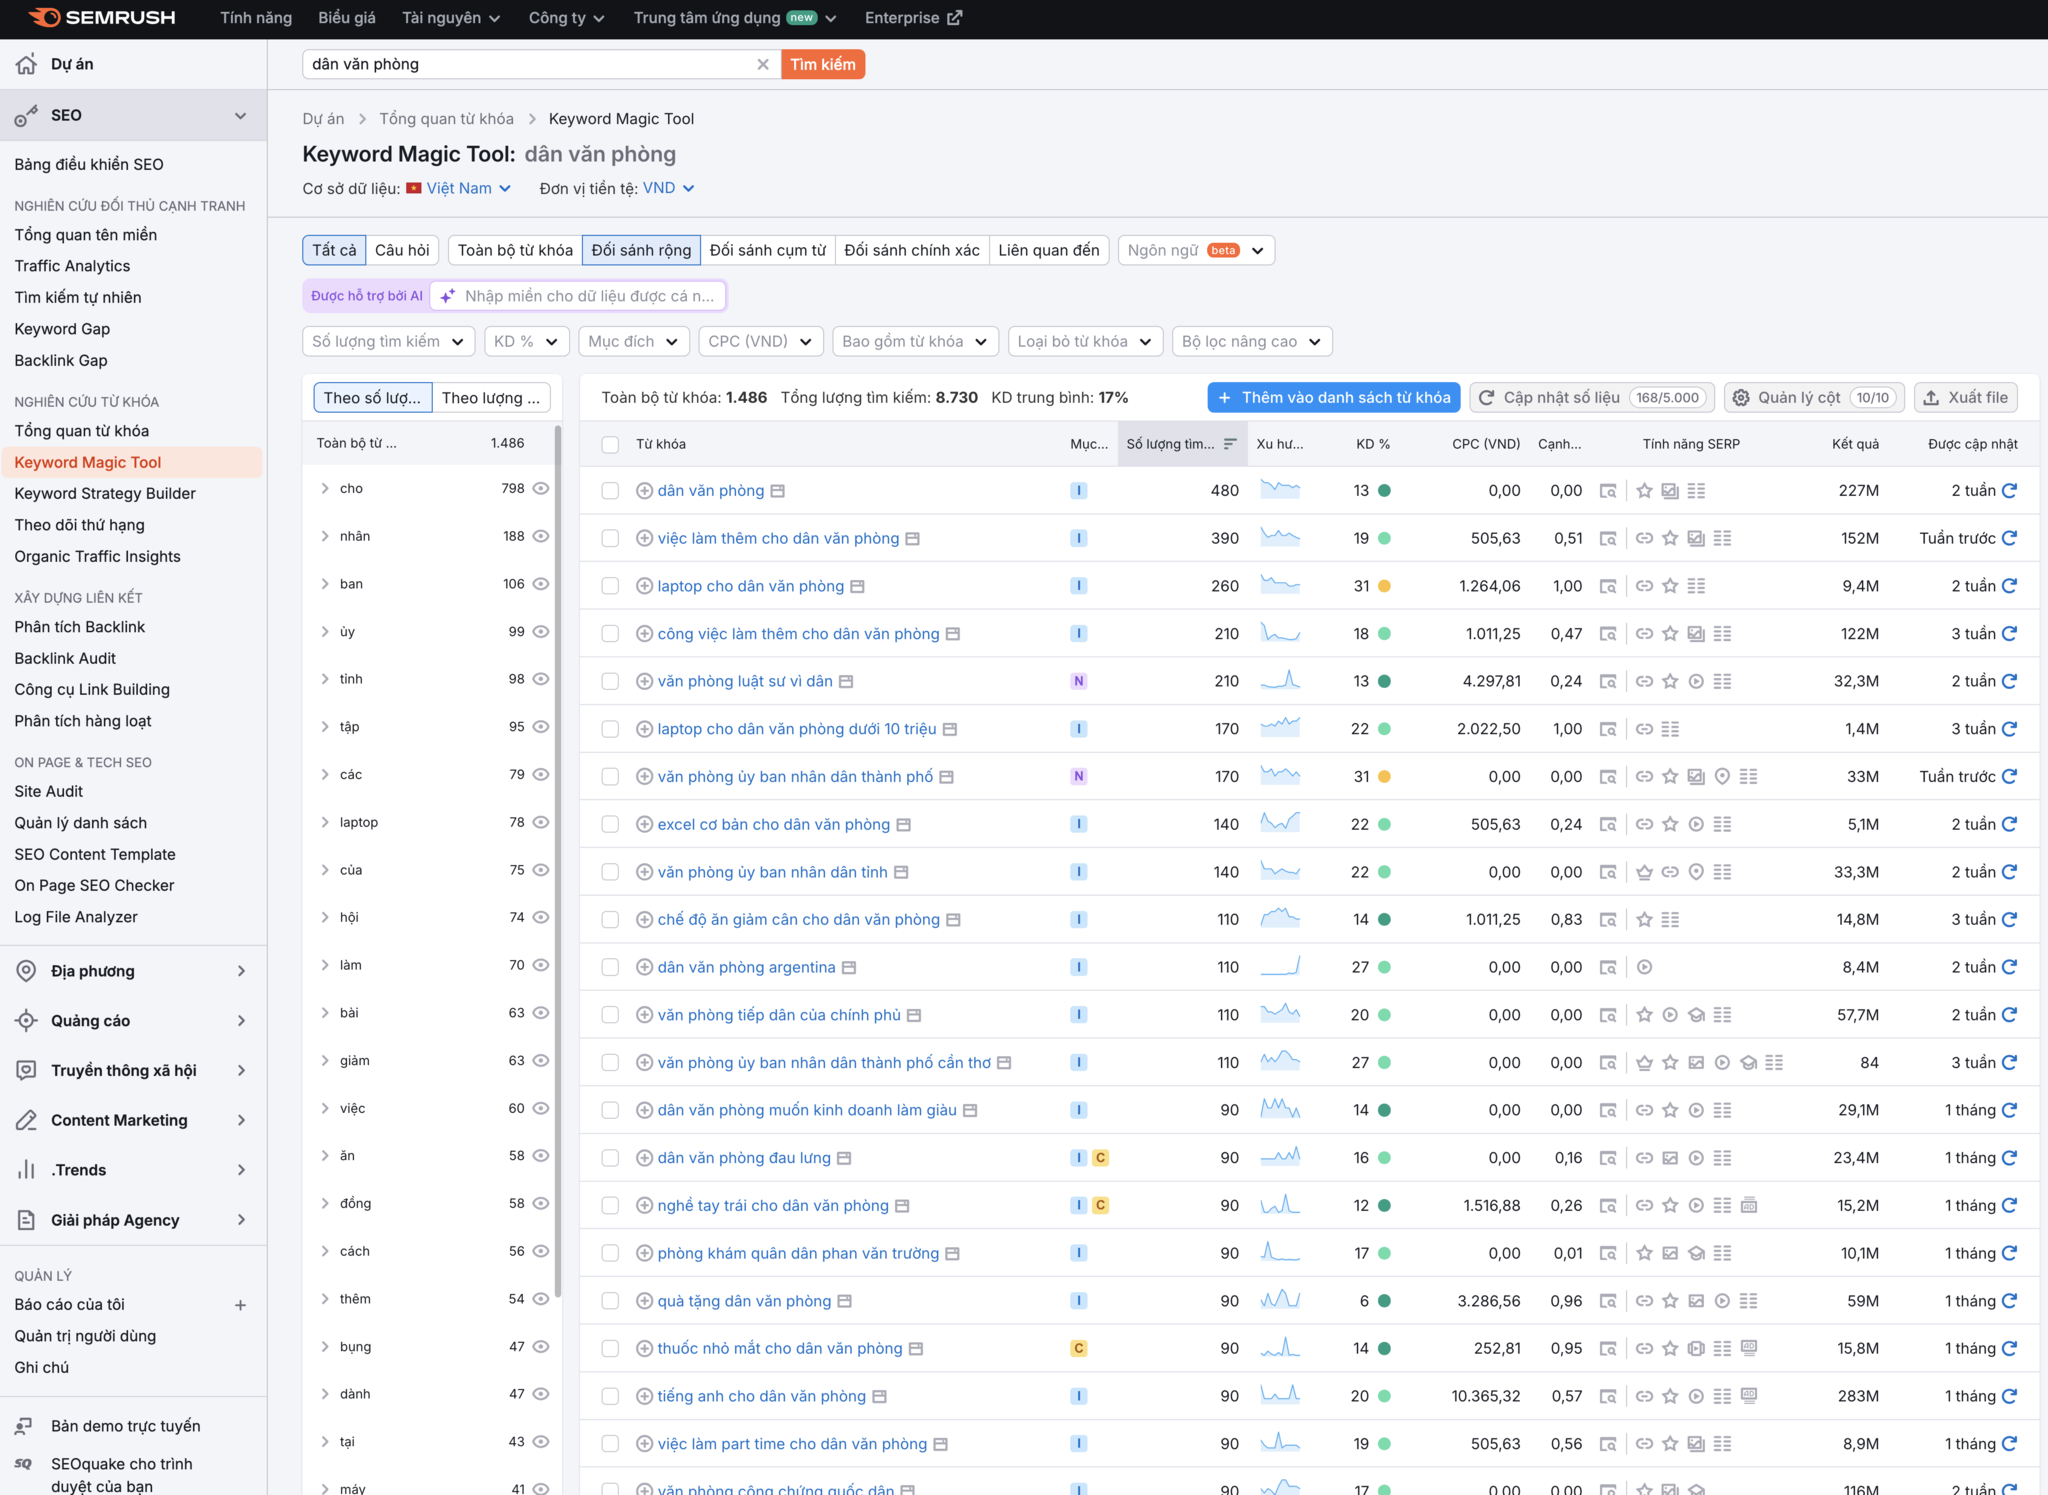Click the .Trends bar chart icon
Screen dimensions: 2048x1495
coord(27,1170)
